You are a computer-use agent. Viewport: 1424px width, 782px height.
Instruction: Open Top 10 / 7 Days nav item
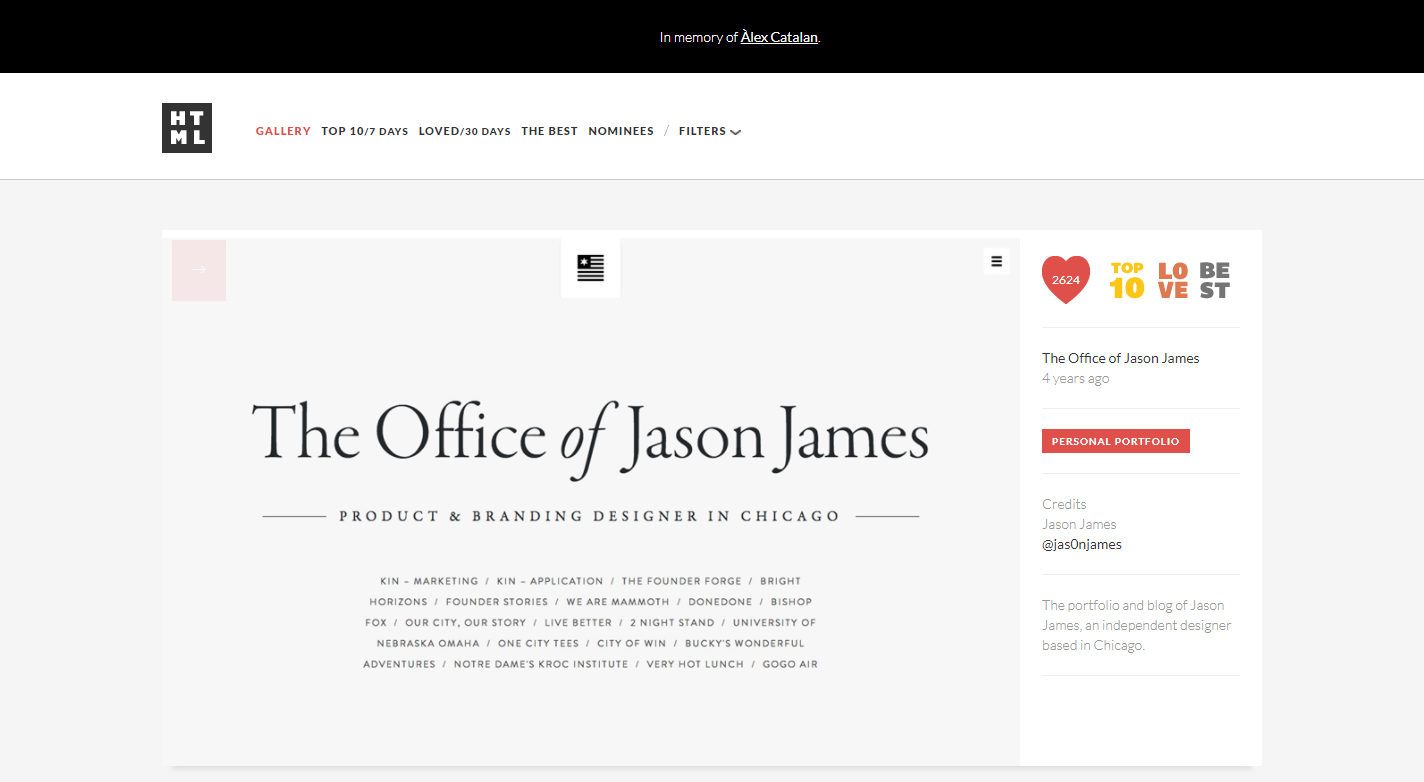365,131
